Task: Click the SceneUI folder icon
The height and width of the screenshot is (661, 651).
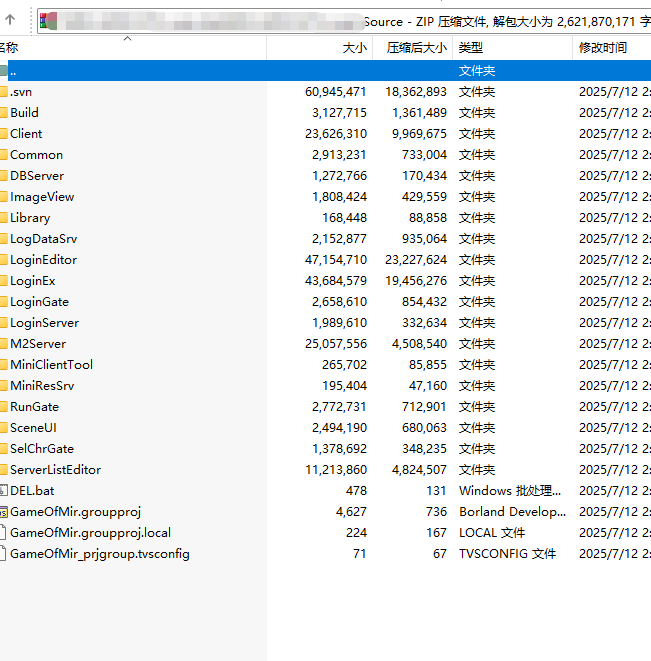Action: point(4,428)
